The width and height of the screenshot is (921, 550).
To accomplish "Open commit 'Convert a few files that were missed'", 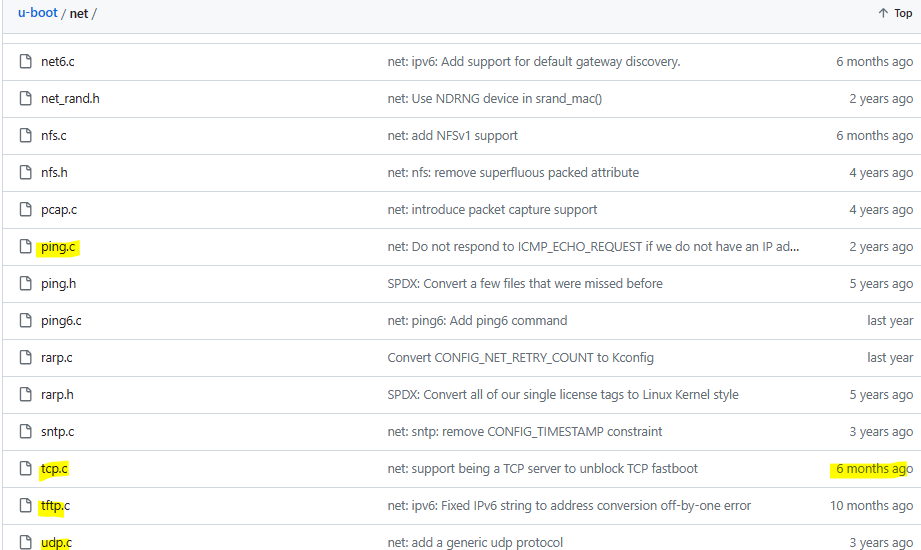I will click(x=525, y=284).
